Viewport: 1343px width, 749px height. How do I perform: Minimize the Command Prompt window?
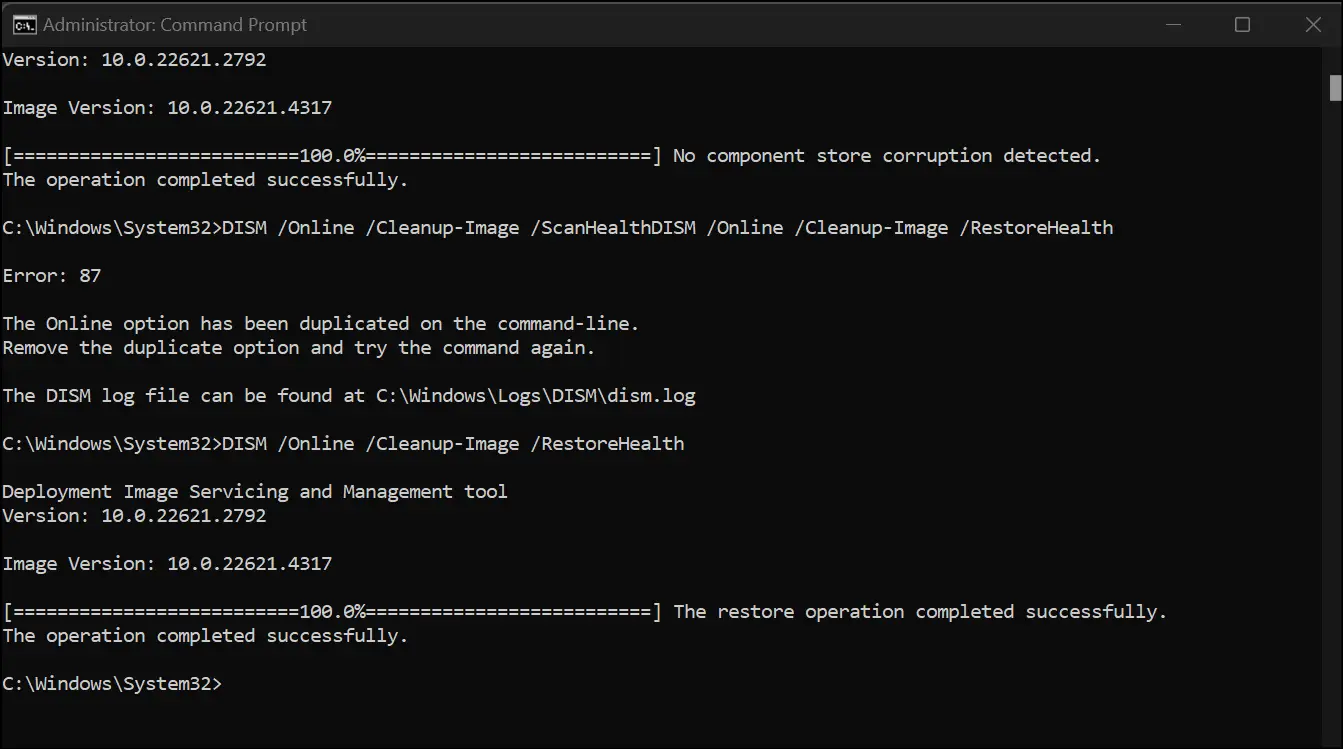point(1174,24)
